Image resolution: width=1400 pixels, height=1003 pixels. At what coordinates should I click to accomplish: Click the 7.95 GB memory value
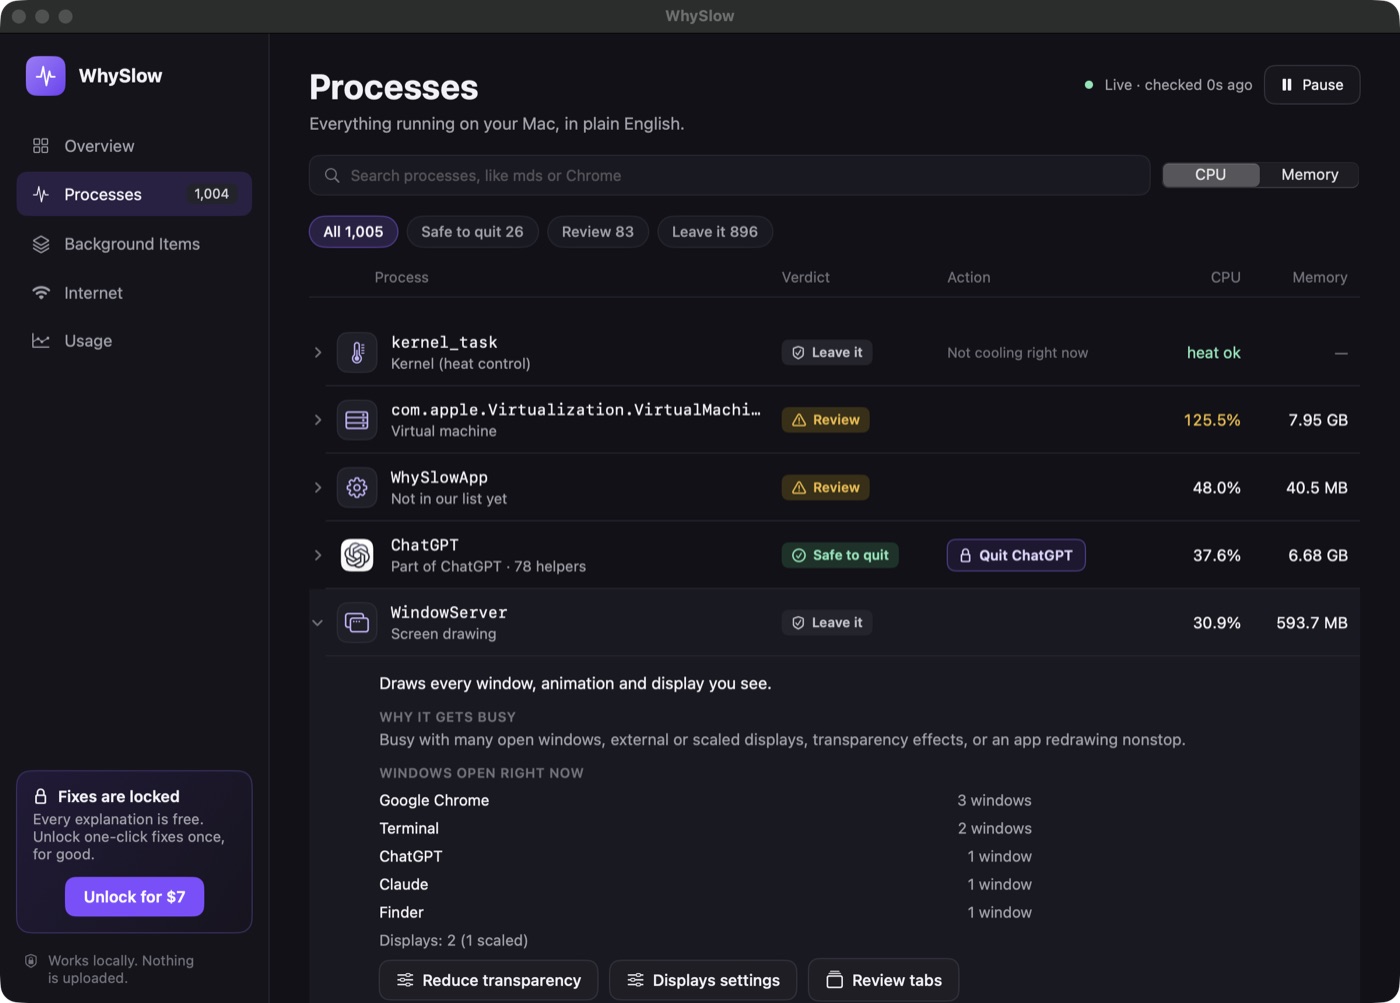click(x=1318, y=420)
